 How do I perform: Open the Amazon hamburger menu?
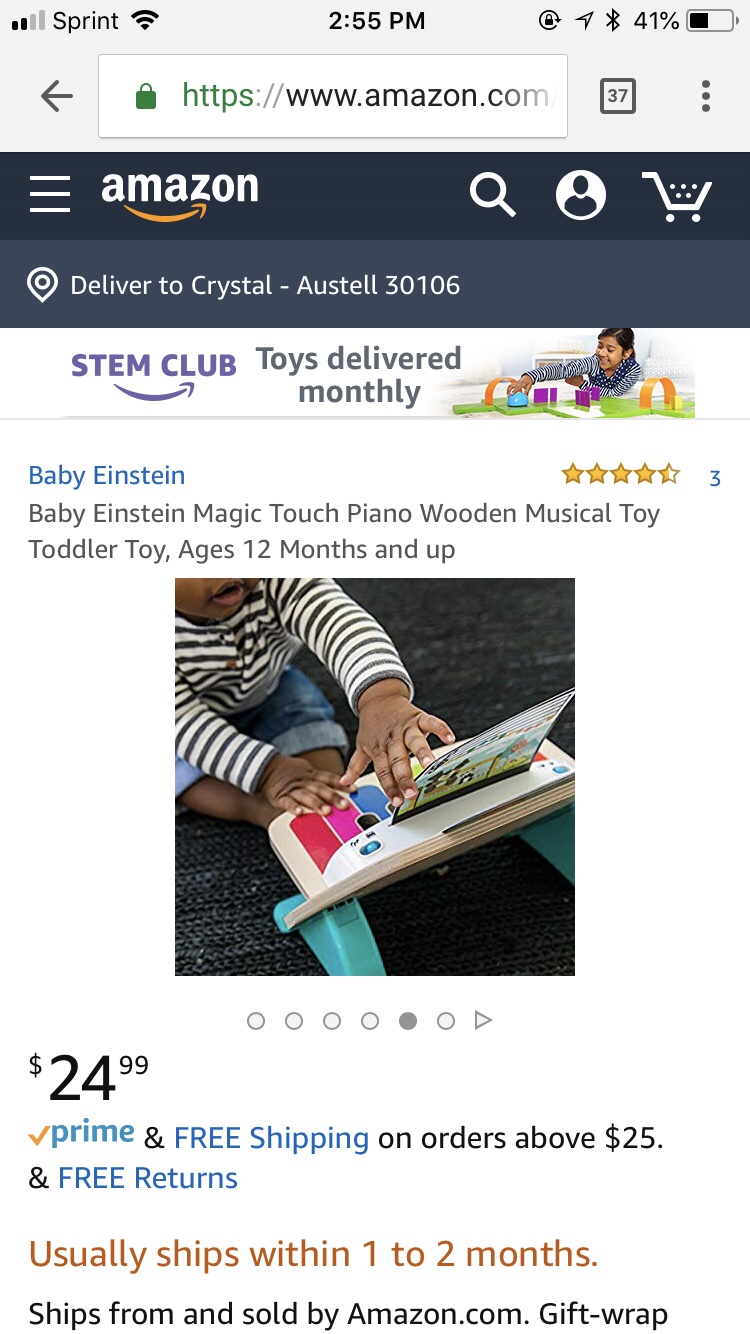(x=50, y=194)
